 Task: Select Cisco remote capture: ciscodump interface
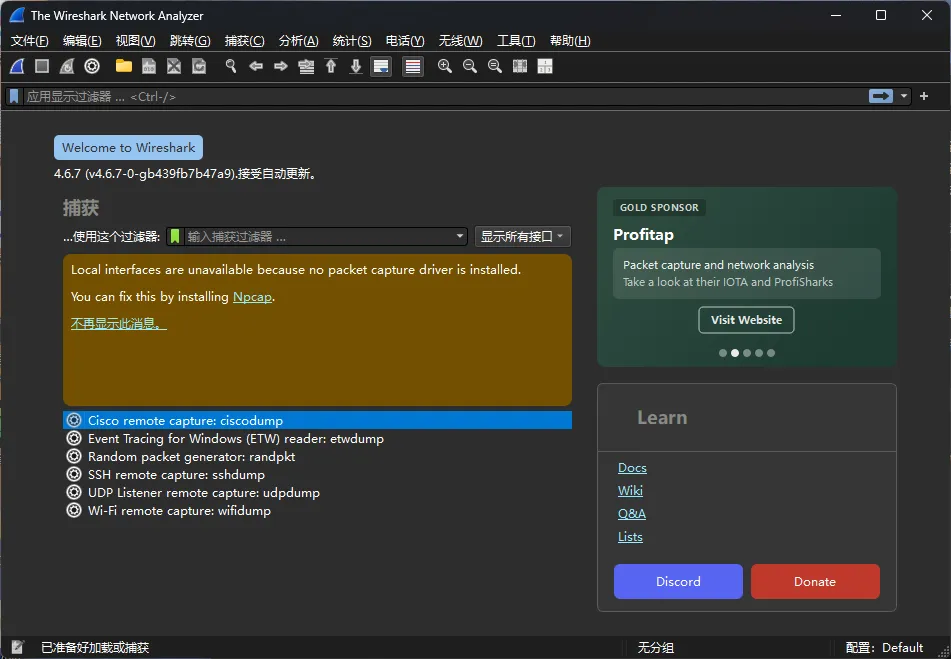click(x=317, y=420)
